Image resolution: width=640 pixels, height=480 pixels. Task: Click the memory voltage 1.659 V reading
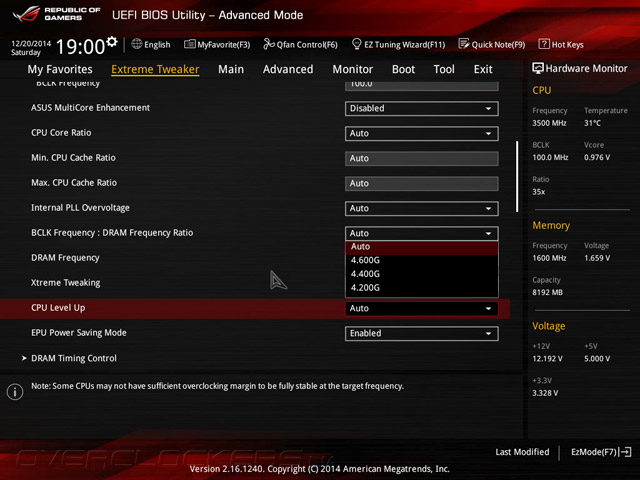pos(597,258)
